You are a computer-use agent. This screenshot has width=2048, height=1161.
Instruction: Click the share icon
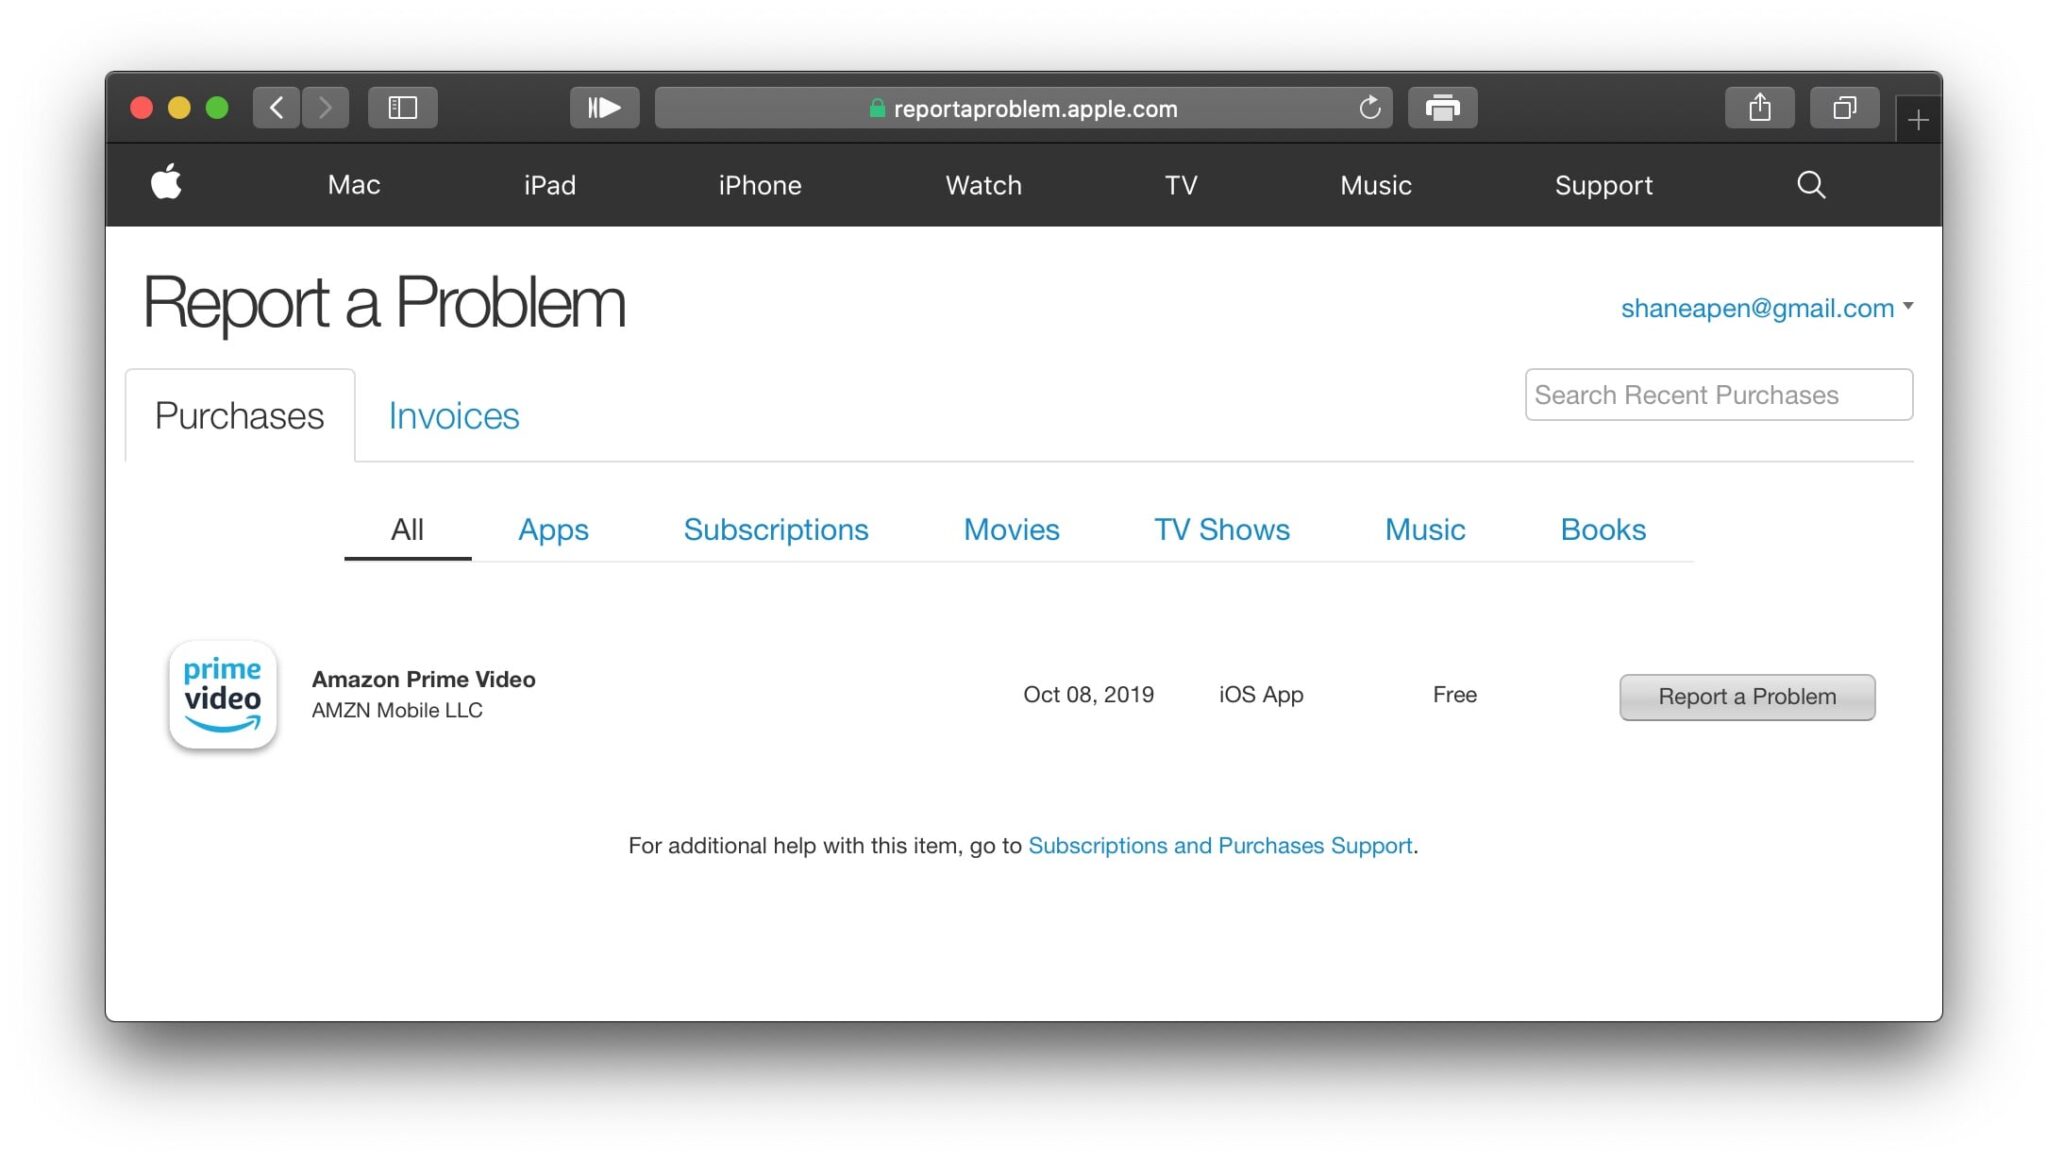1759,107
